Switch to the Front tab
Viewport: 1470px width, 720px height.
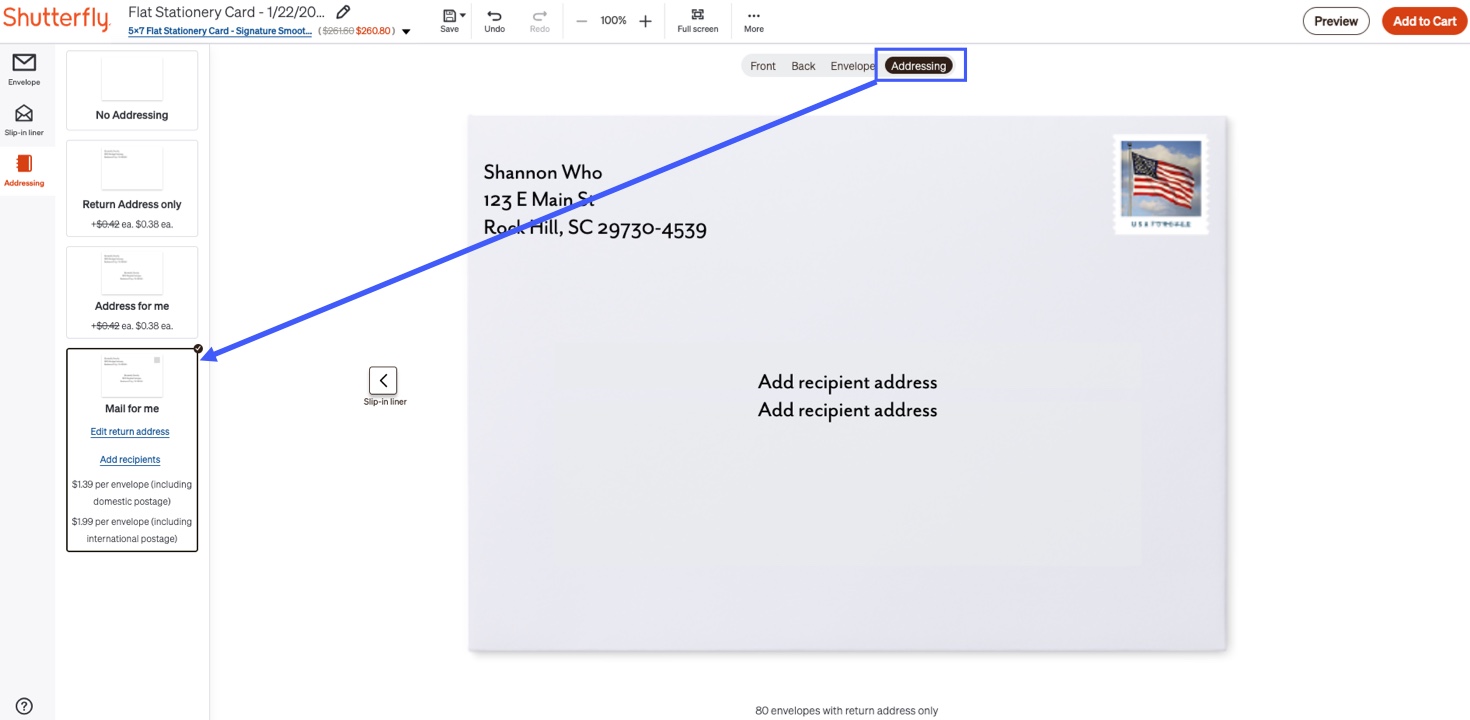point(763,66)
